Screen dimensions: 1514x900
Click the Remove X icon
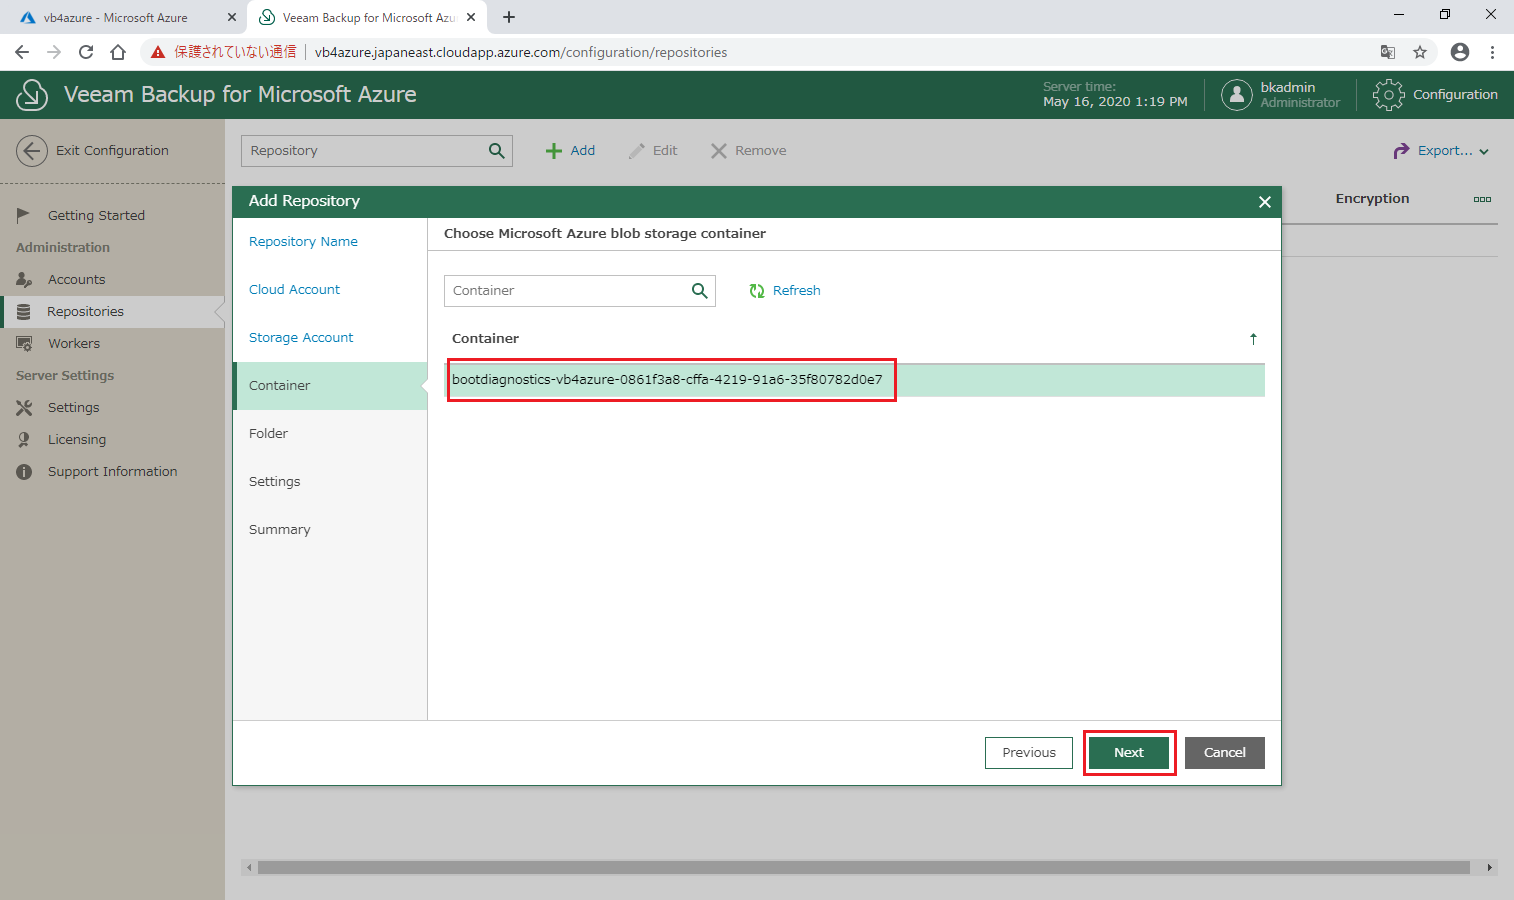(x=718, y=151)
